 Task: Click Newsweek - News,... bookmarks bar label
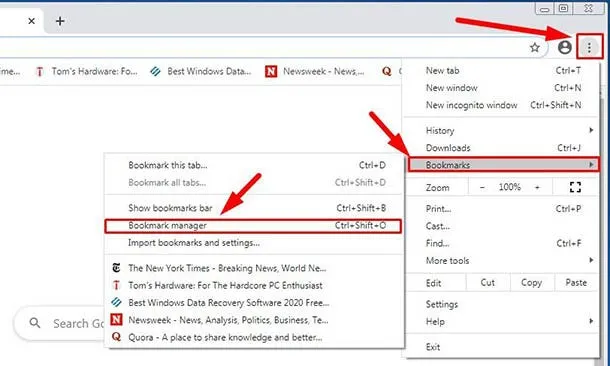(x=324, y=72)
